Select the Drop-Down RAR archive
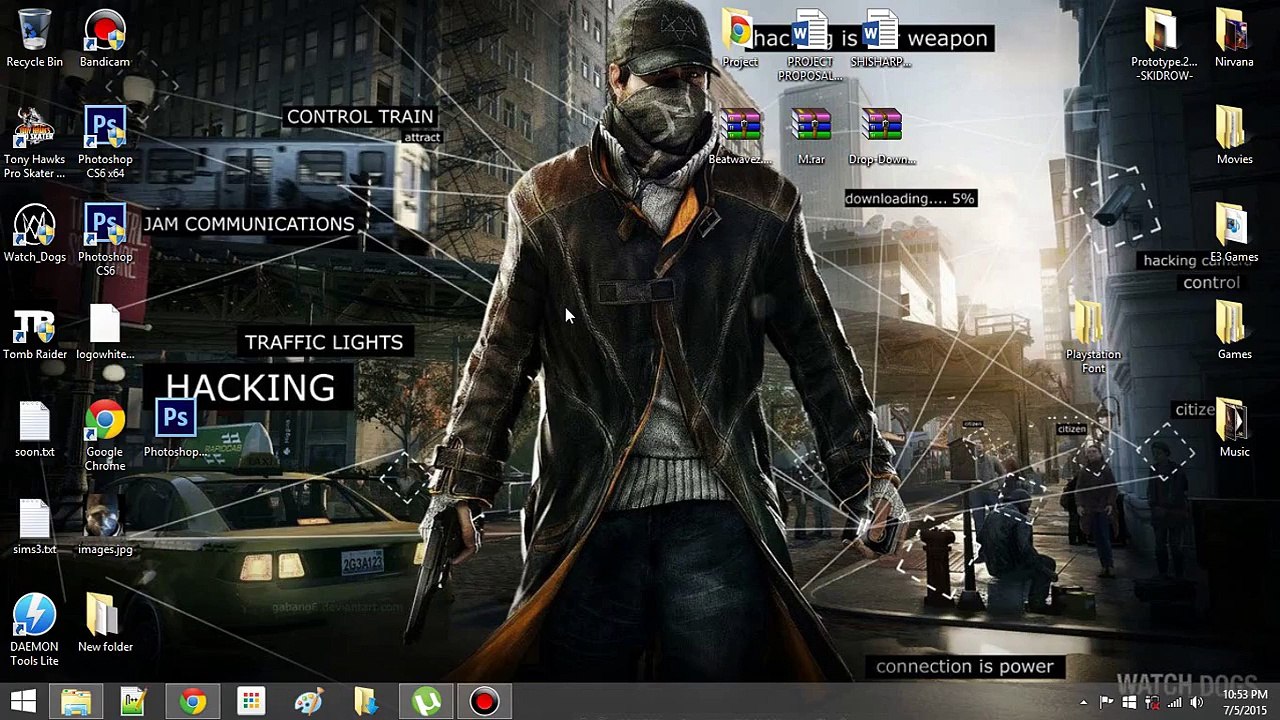This screenshot has height=720, width=1280. [x=882, y=137]
